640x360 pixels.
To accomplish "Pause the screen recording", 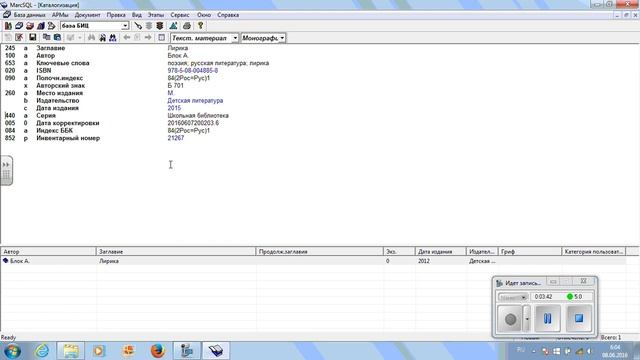I will coord(547,318).
